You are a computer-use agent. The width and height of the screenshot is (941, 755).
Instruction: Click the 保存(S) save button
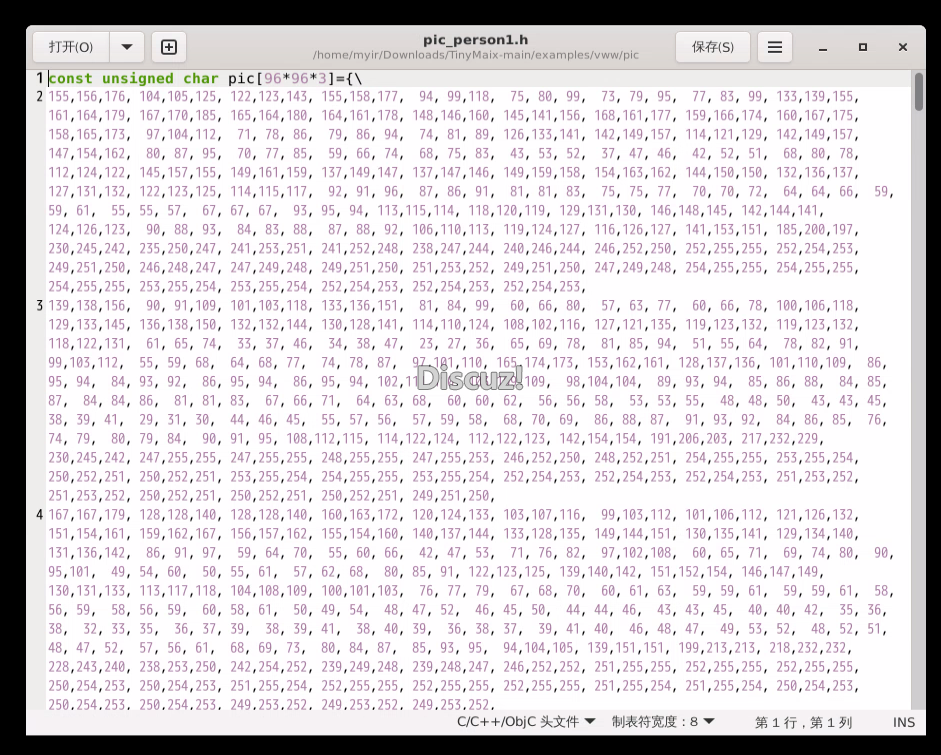pos(712,46)
